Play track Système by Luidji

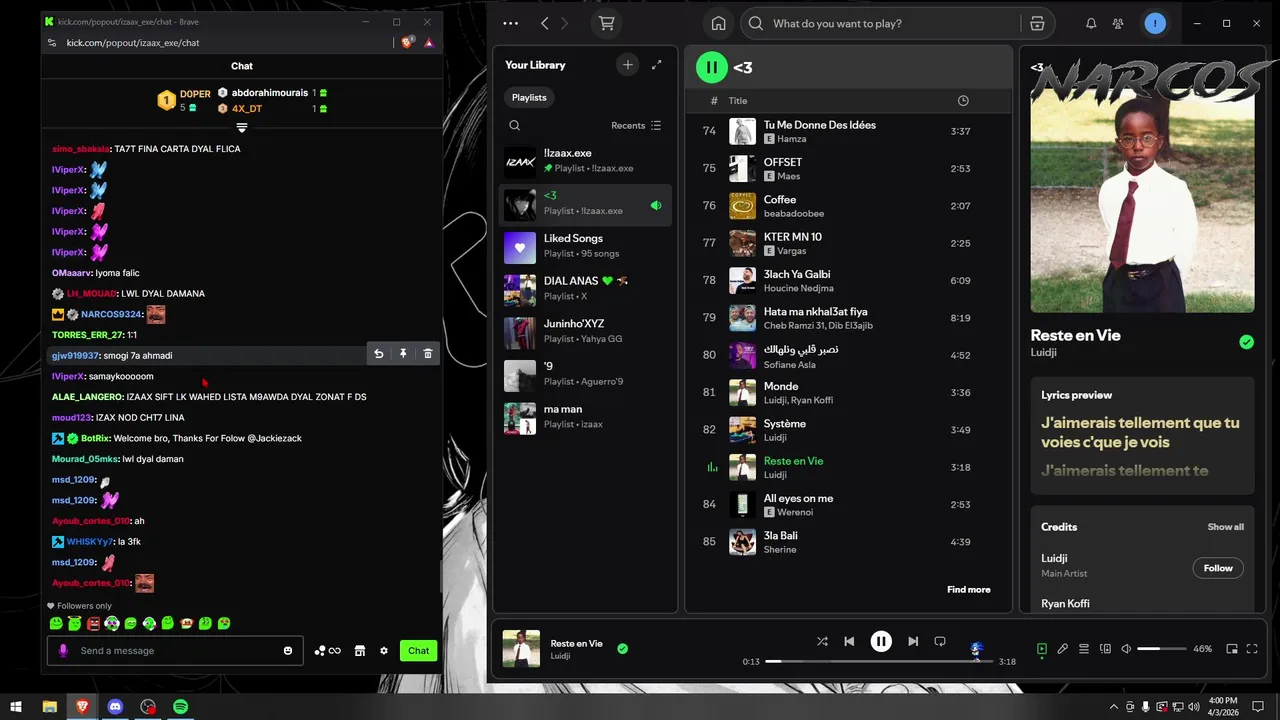[848, 430]
